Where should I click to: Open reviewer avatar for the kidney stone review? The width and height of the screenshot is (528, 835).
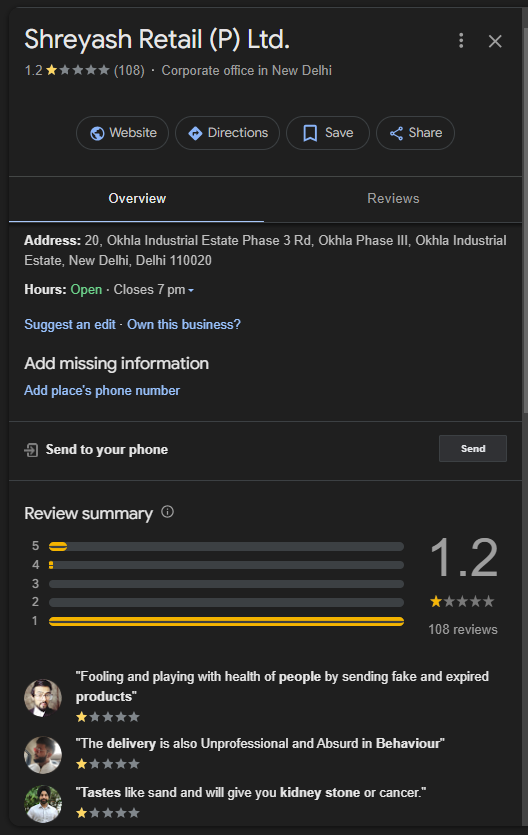tap(43, 804)
